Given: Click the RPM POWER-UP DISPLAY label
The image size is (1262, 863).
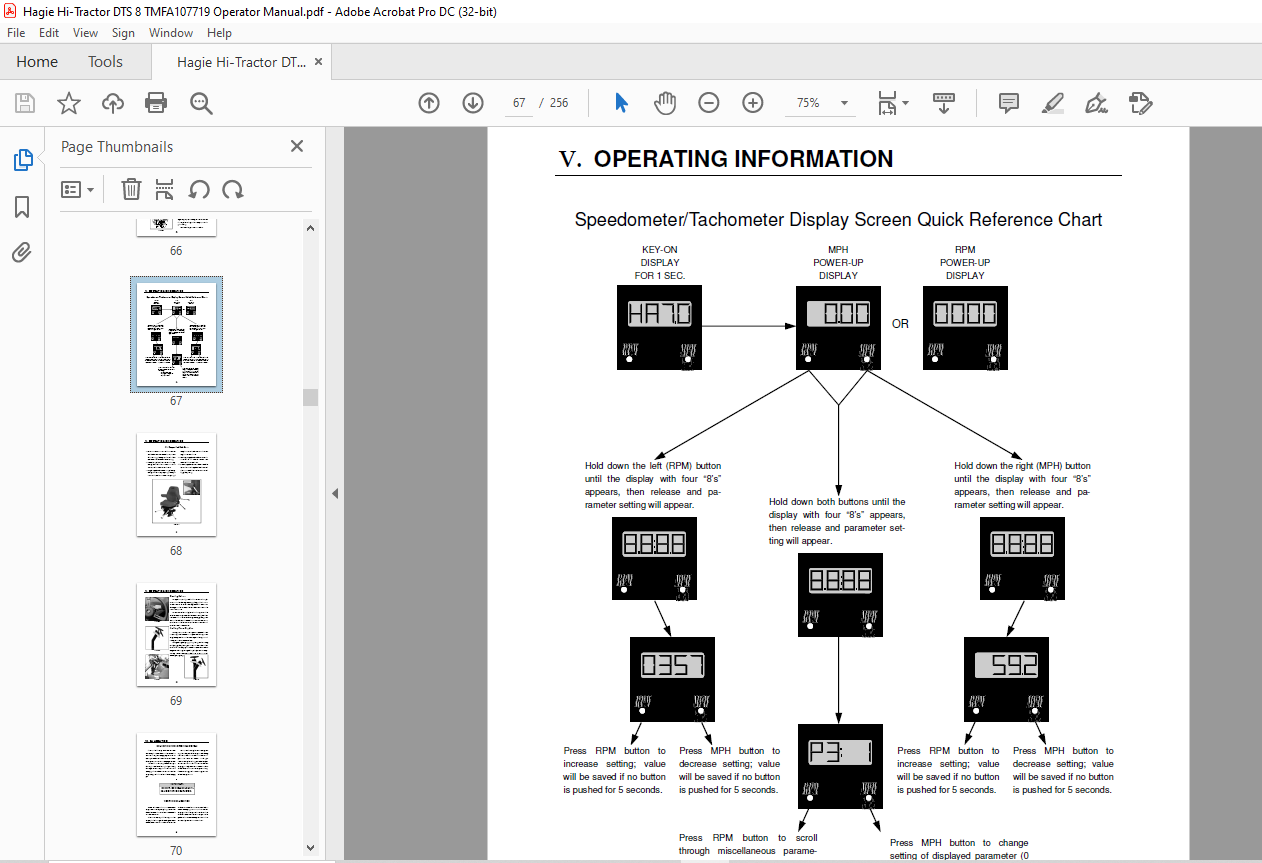Looking at the screenshot, I should [965, 262].
